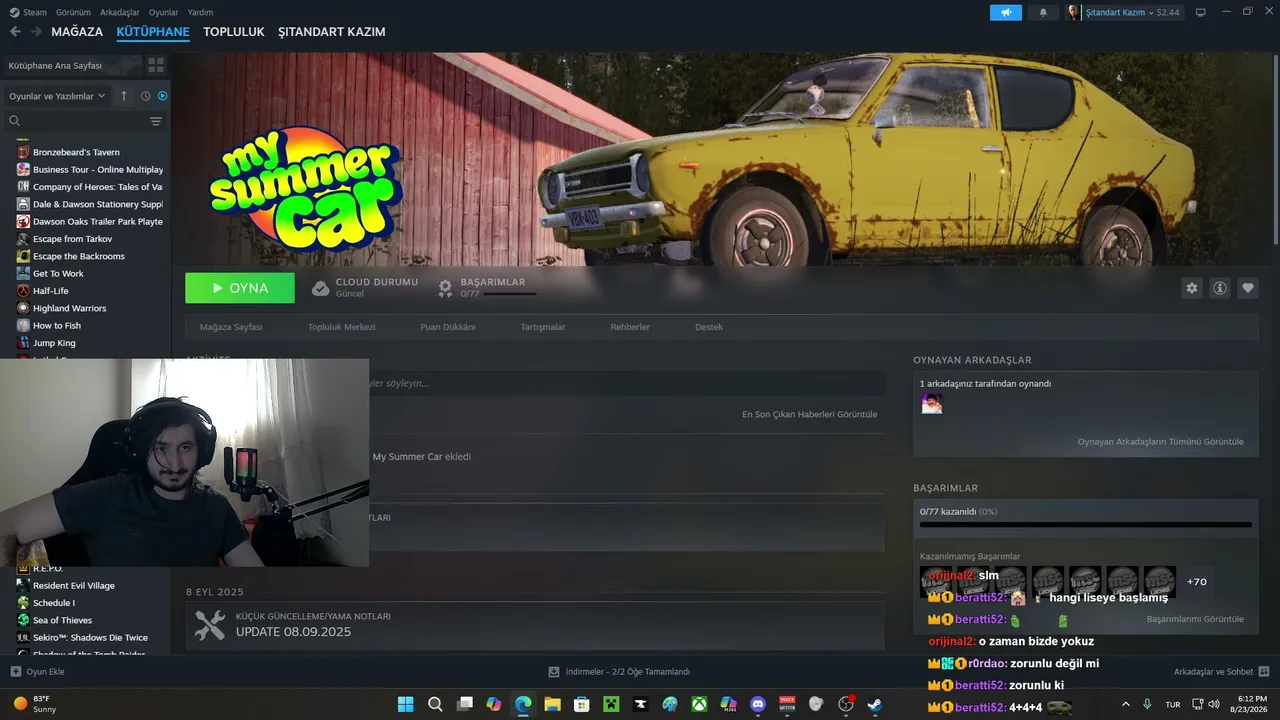
Task: Click the Oyun Ekle label
Action: pos(45,672)
